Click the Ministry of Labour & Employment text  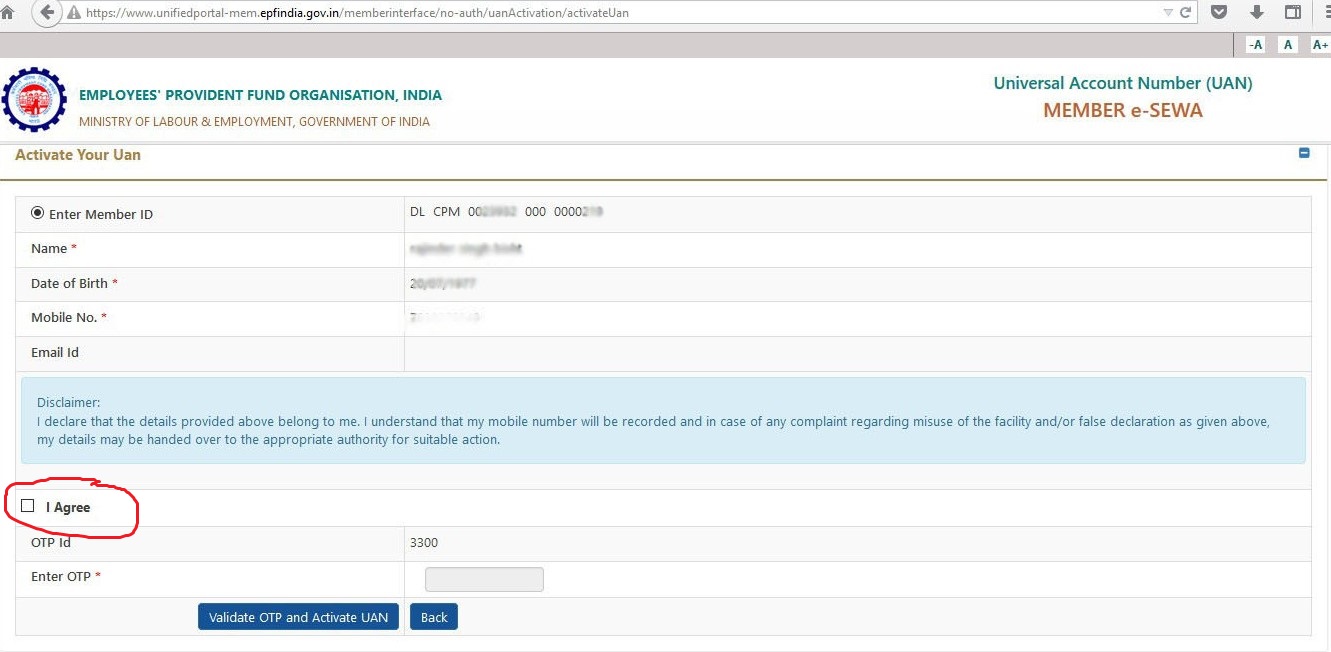click(254, 122)
